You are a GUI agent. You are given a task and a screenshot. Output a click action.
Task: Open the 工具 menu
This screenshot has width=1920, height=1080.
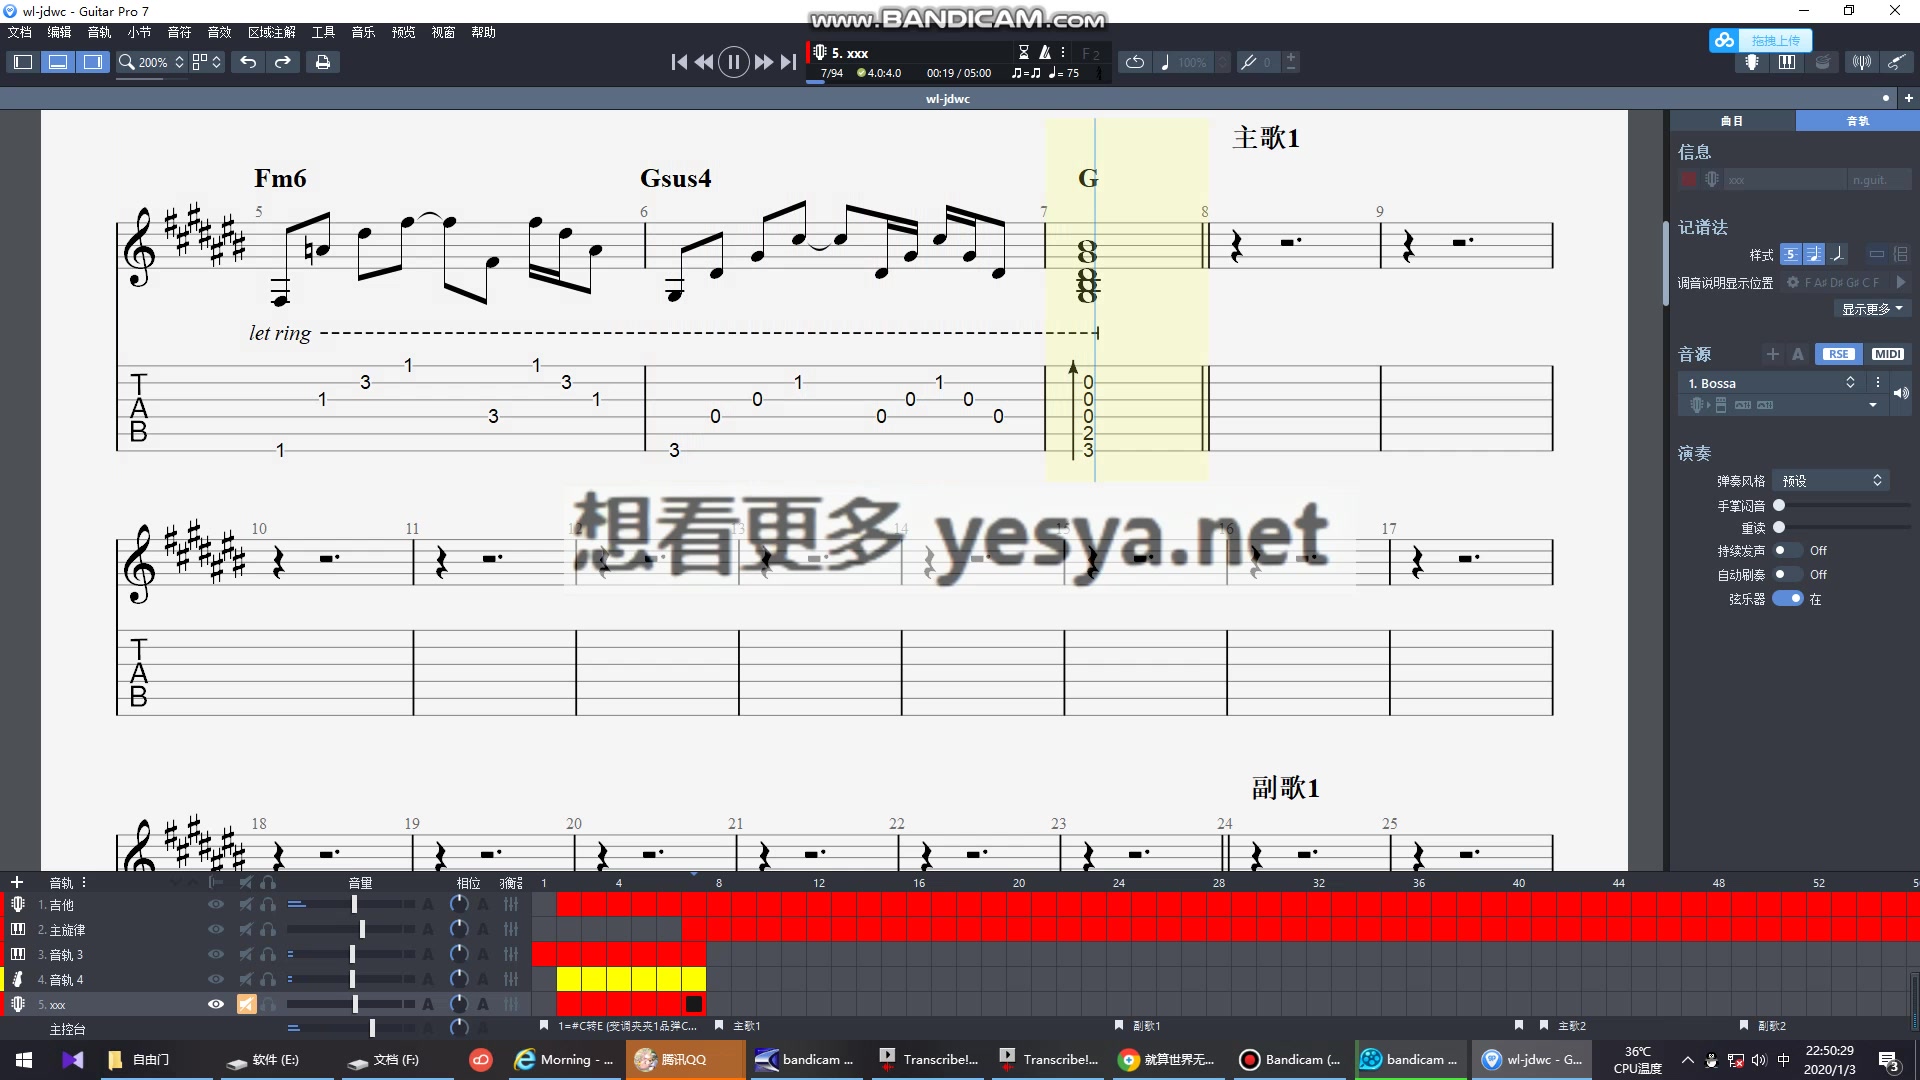click(323, 32)
